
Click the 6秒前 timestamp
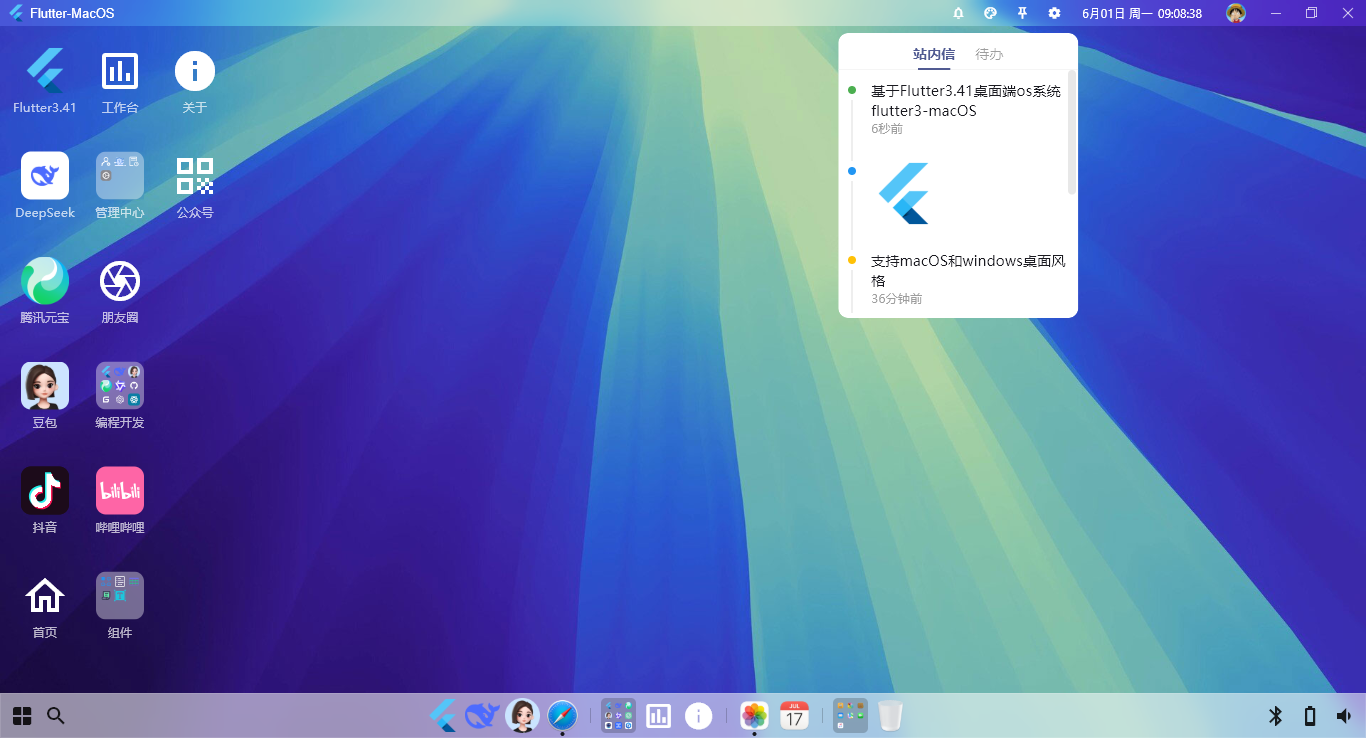click(887, 129)
